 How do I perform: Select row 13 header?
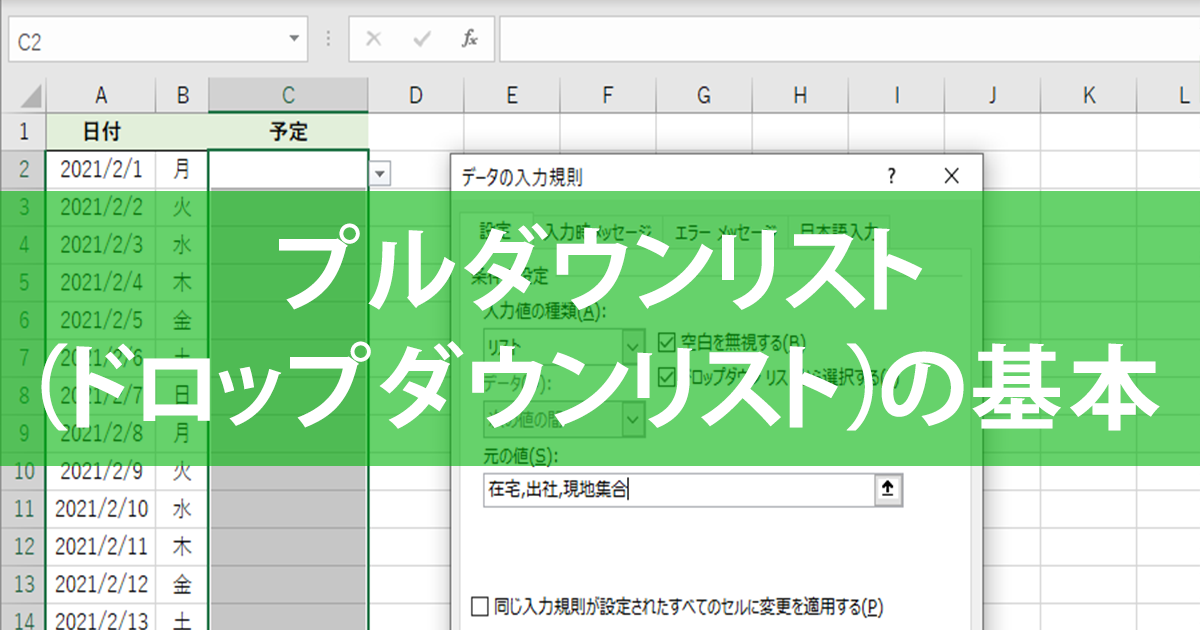pos(23,584)
